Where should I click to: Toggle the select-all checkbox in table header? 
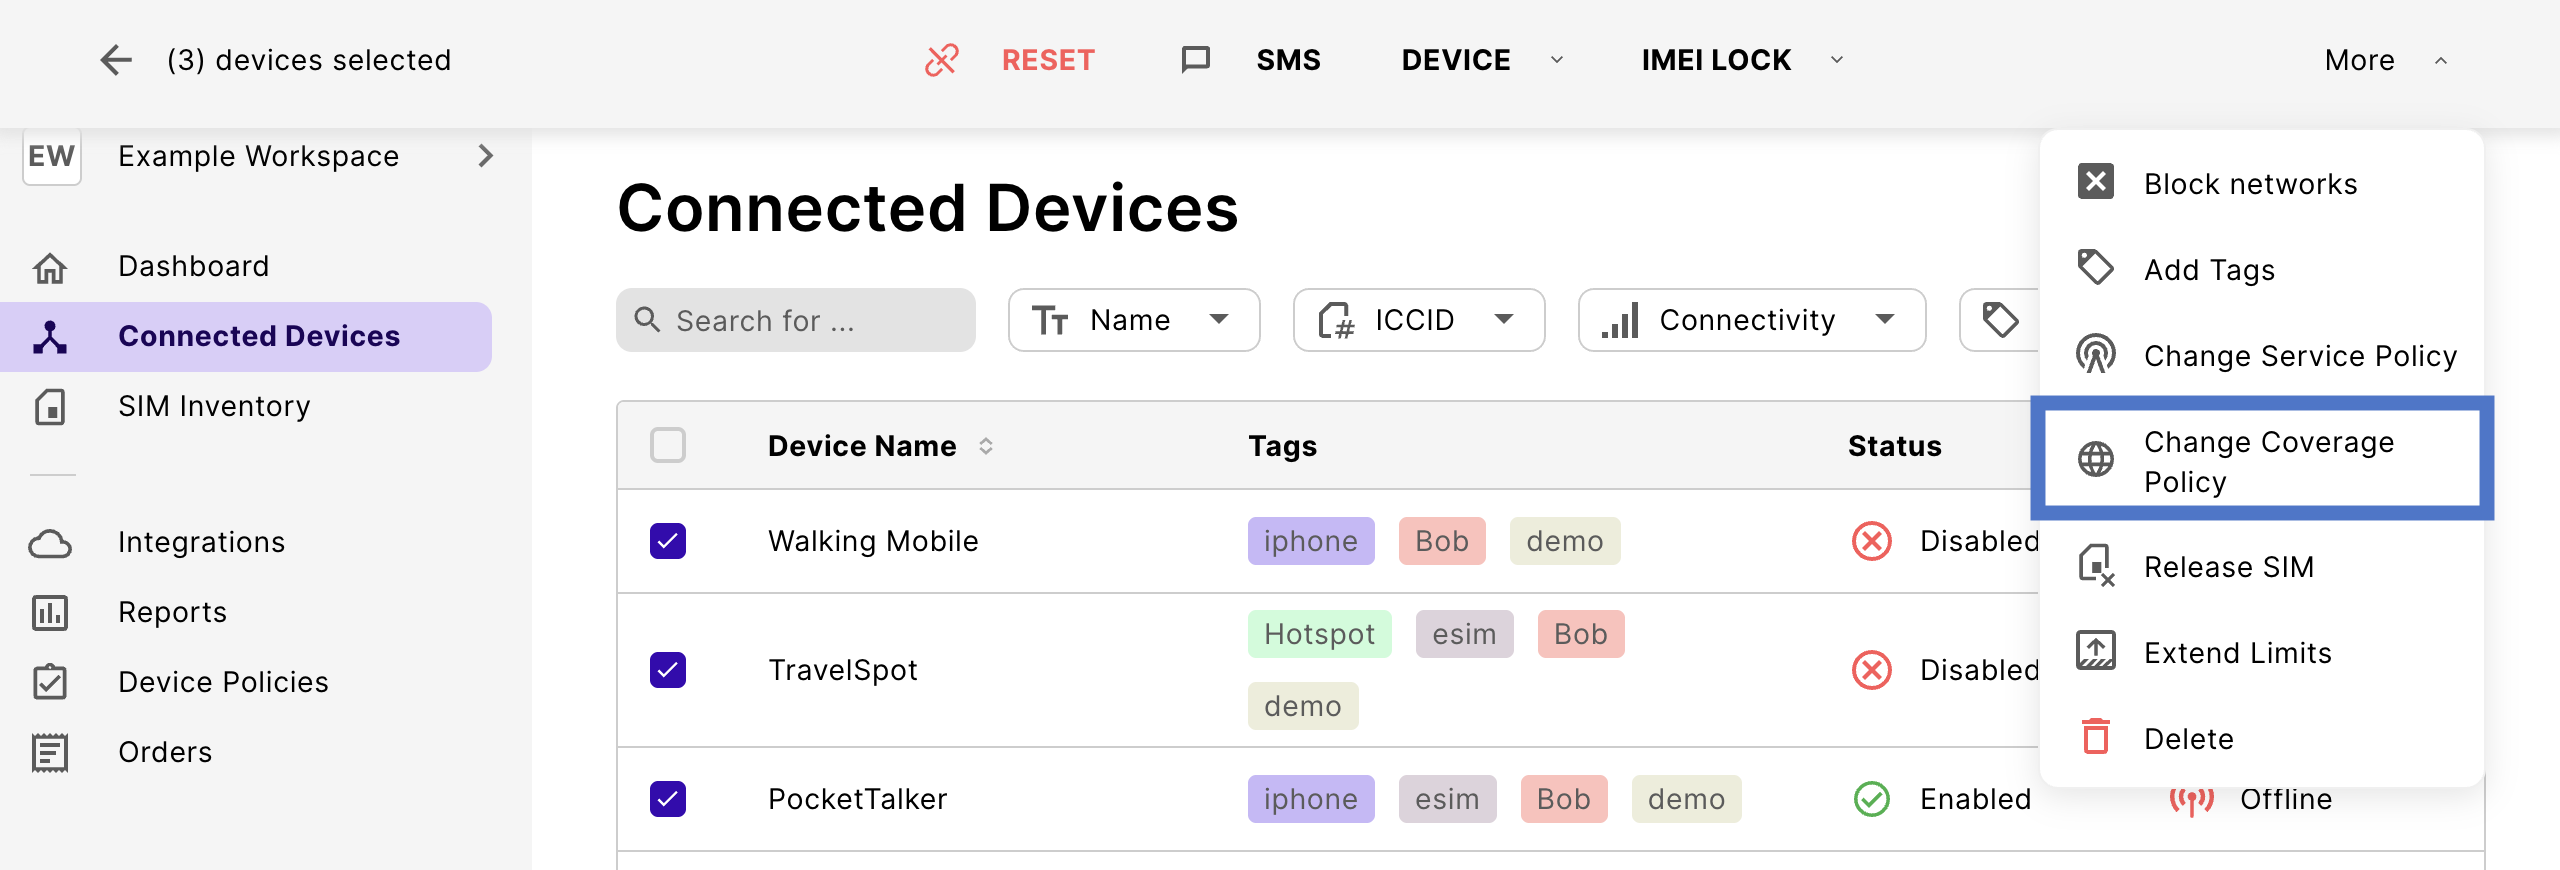pyautogui.click(x=668, y=445)
